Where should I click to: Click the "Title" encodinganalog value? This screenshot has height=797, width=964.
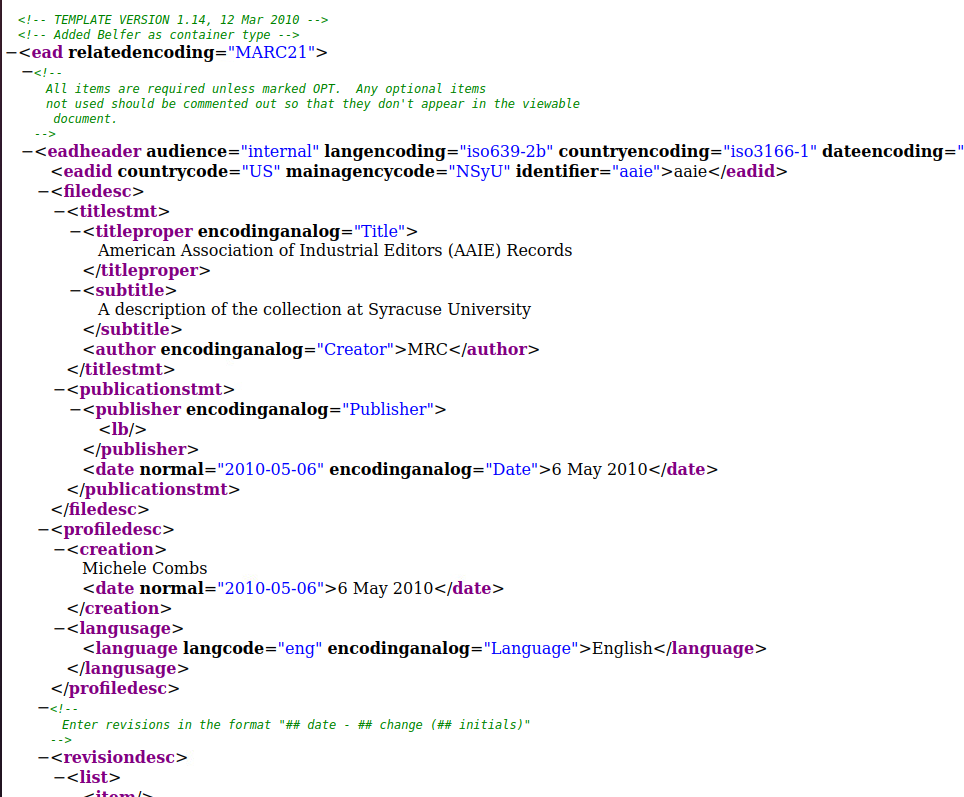379,232
